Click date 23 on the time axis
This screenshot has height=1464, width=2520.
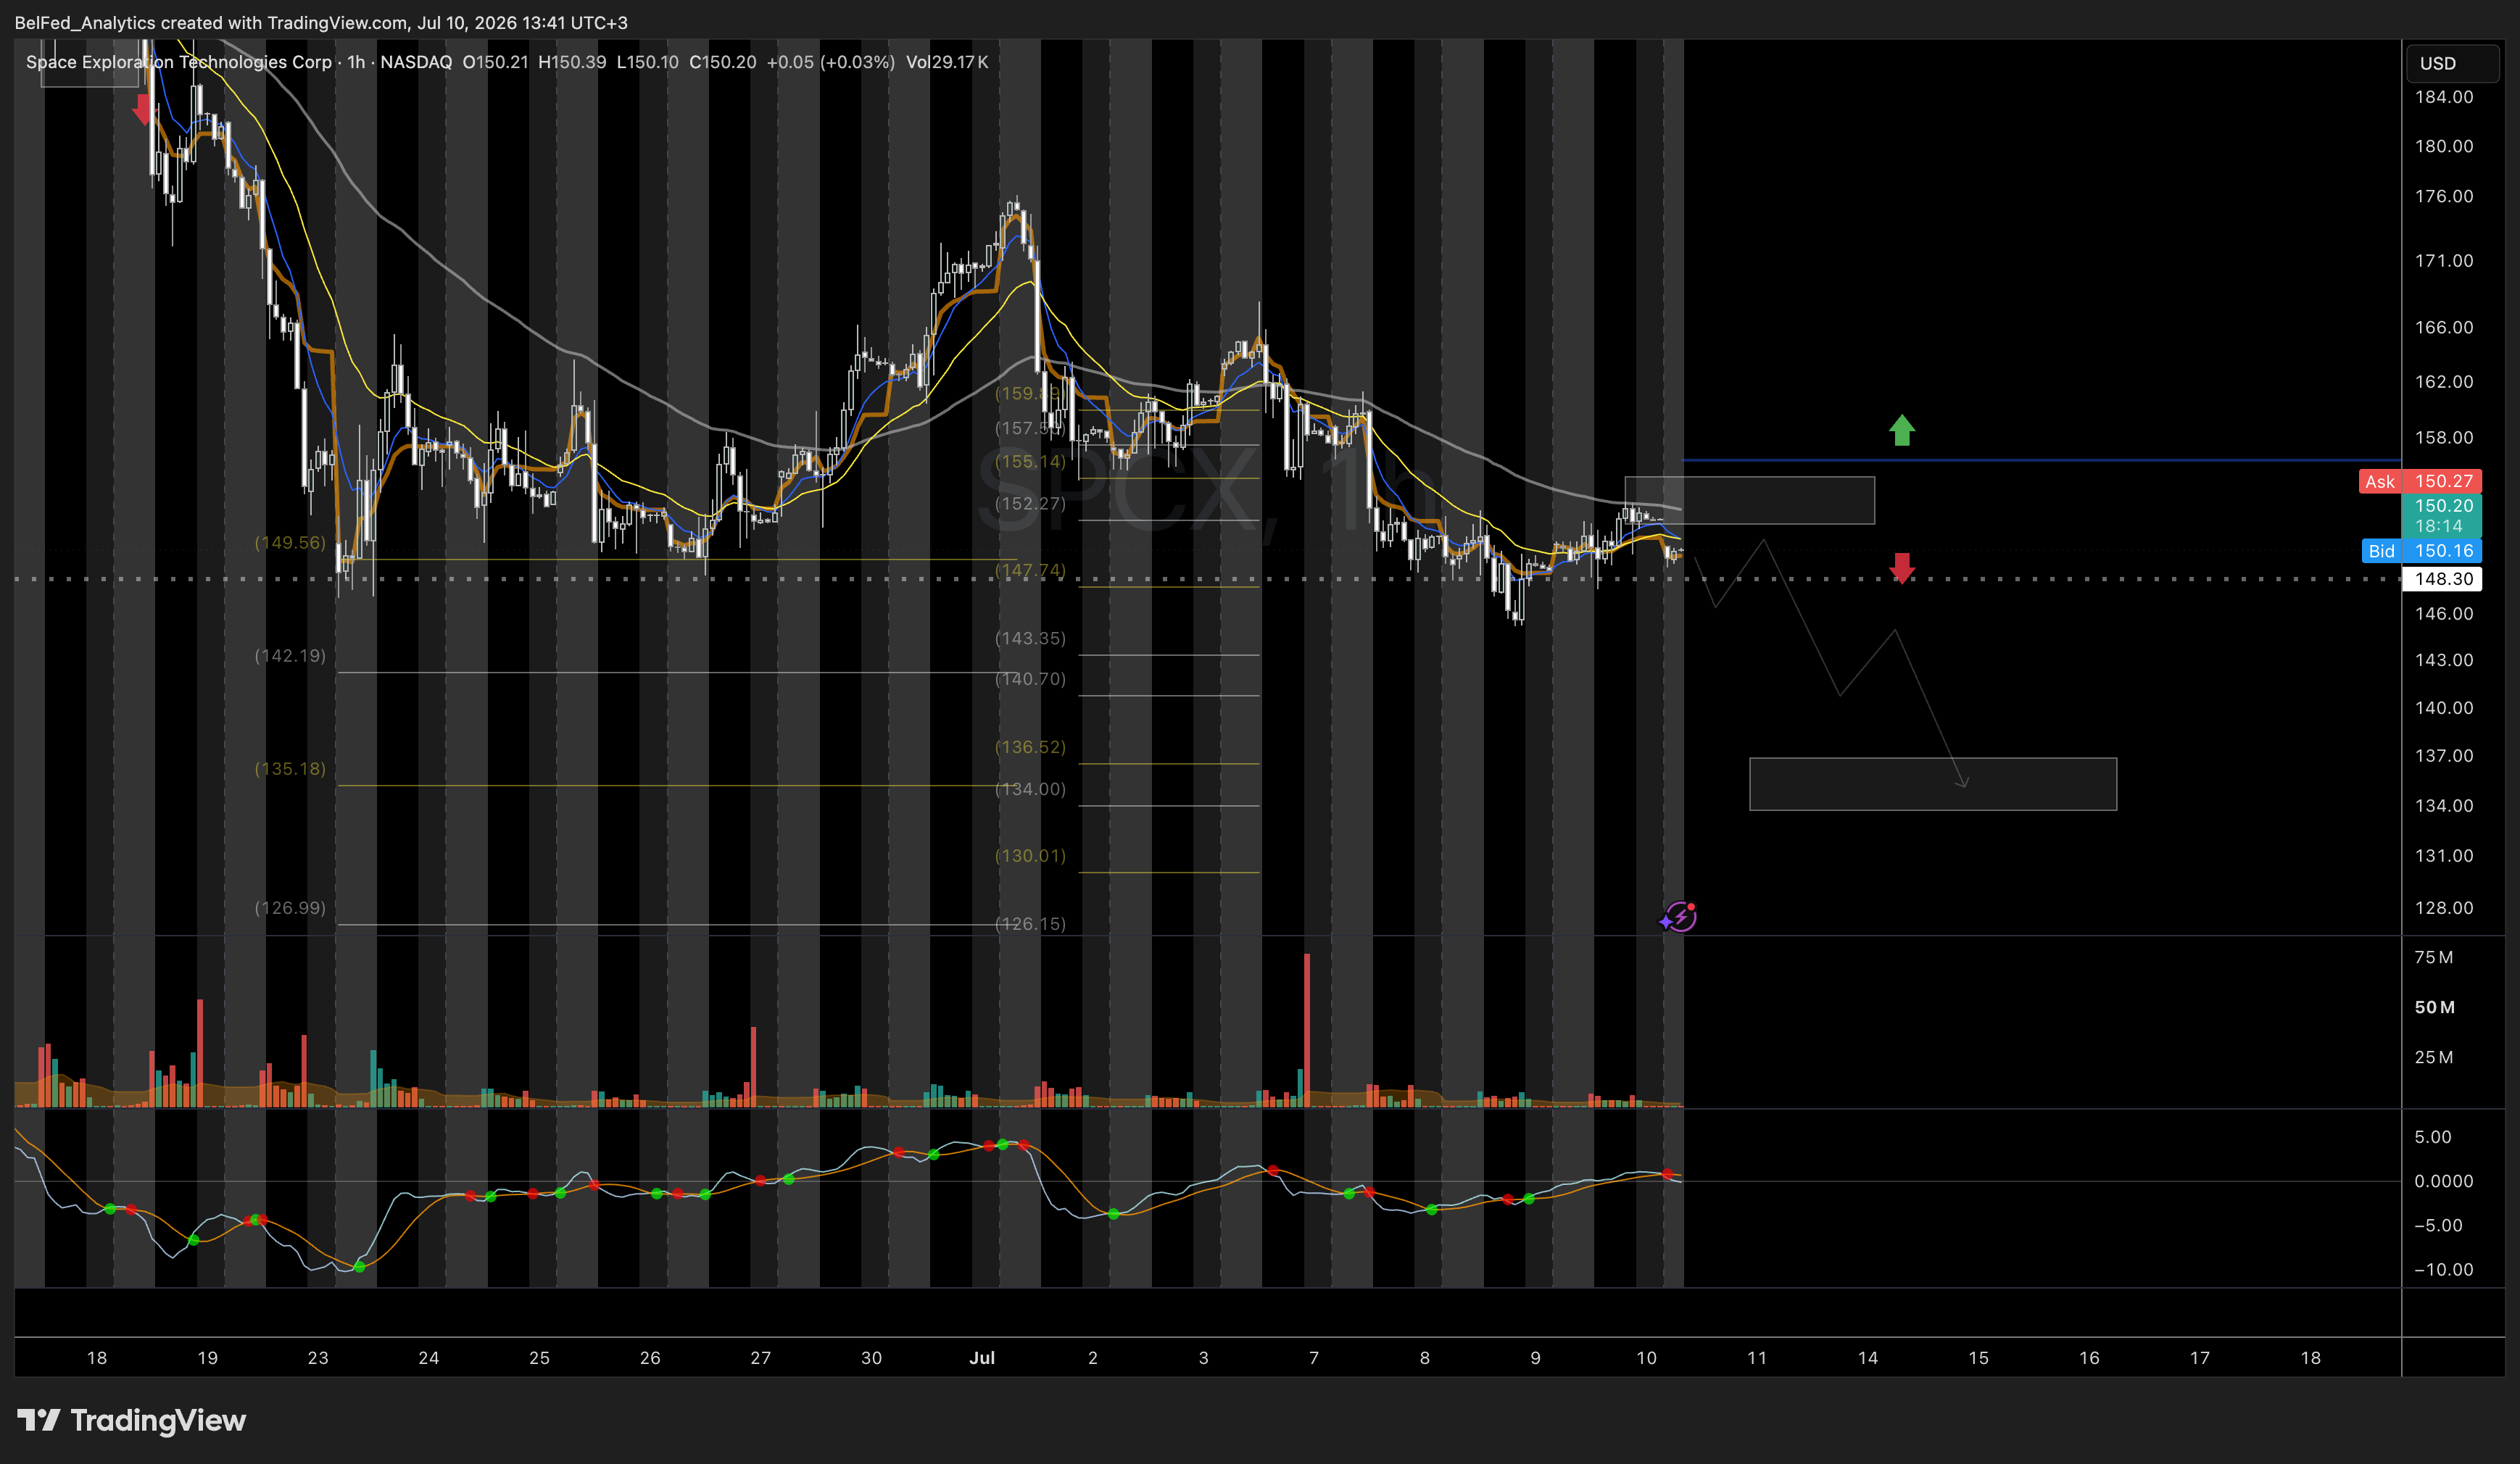318,1358
